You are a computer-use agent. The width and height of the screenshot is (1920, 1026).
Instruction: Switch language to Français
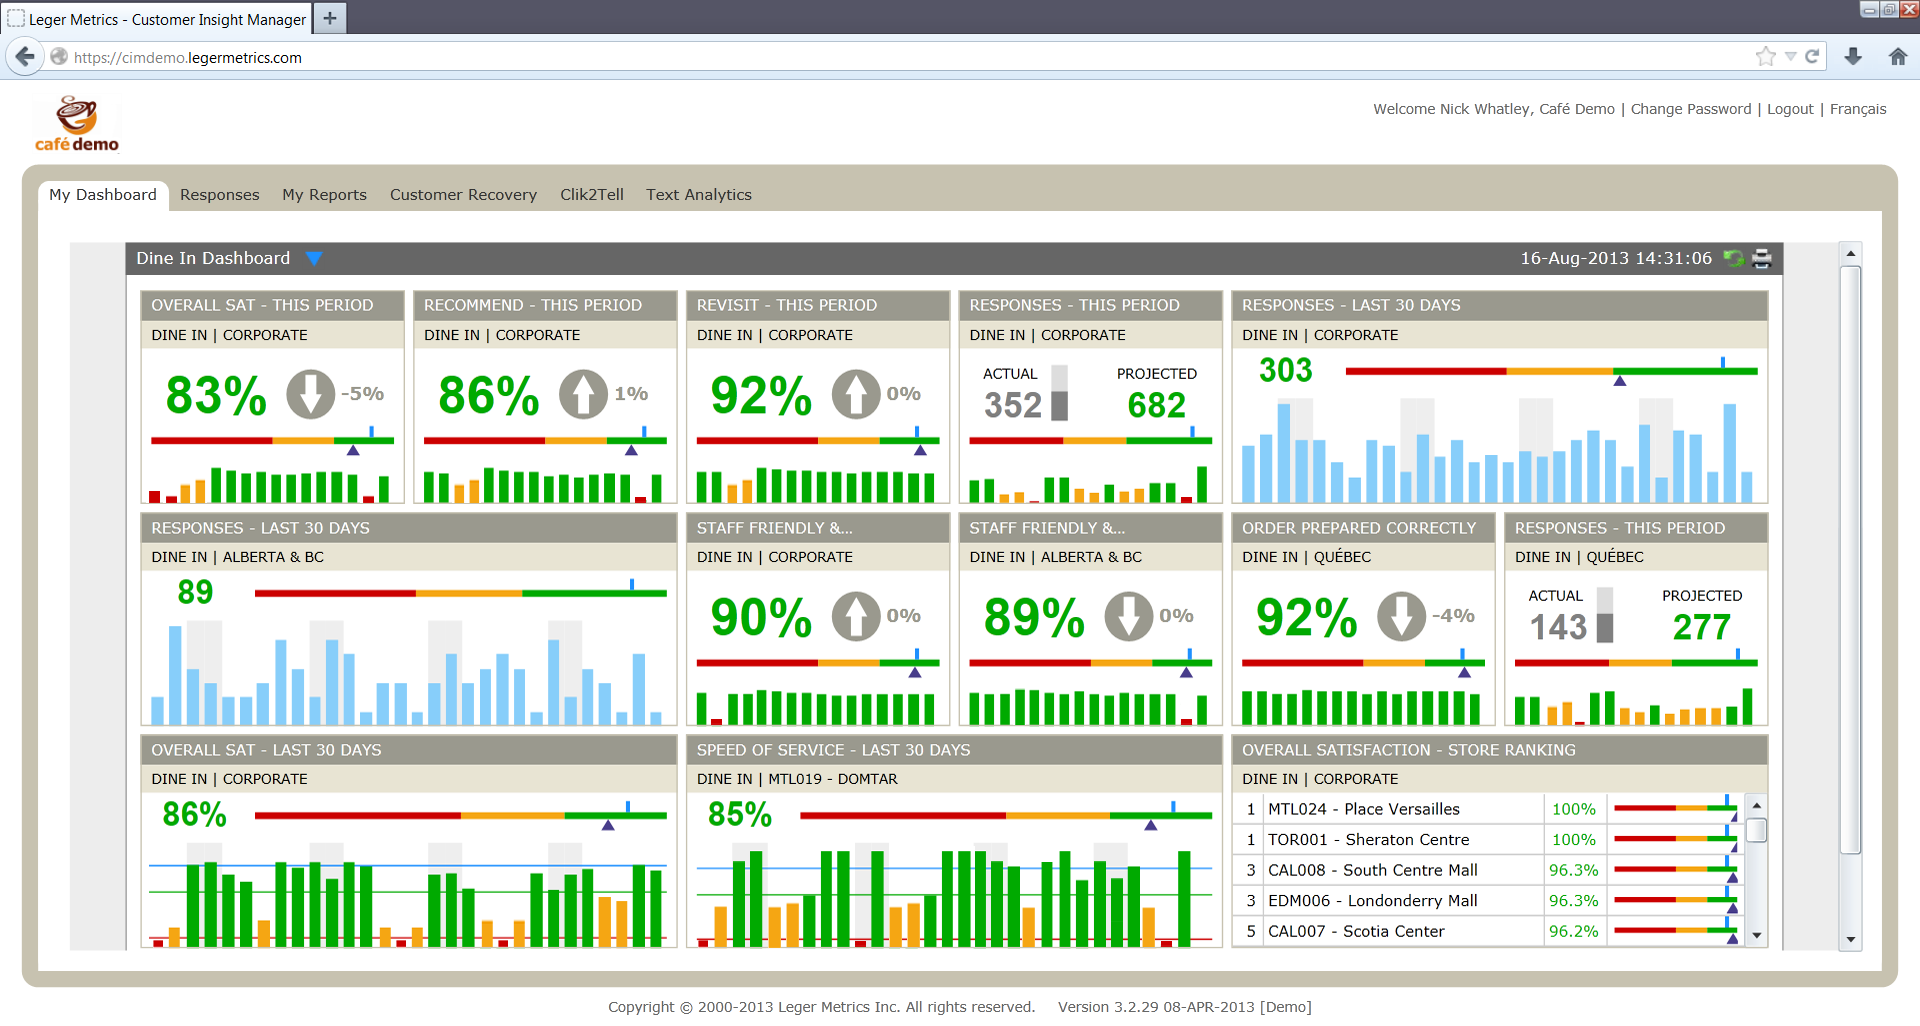coord(1857,109)
